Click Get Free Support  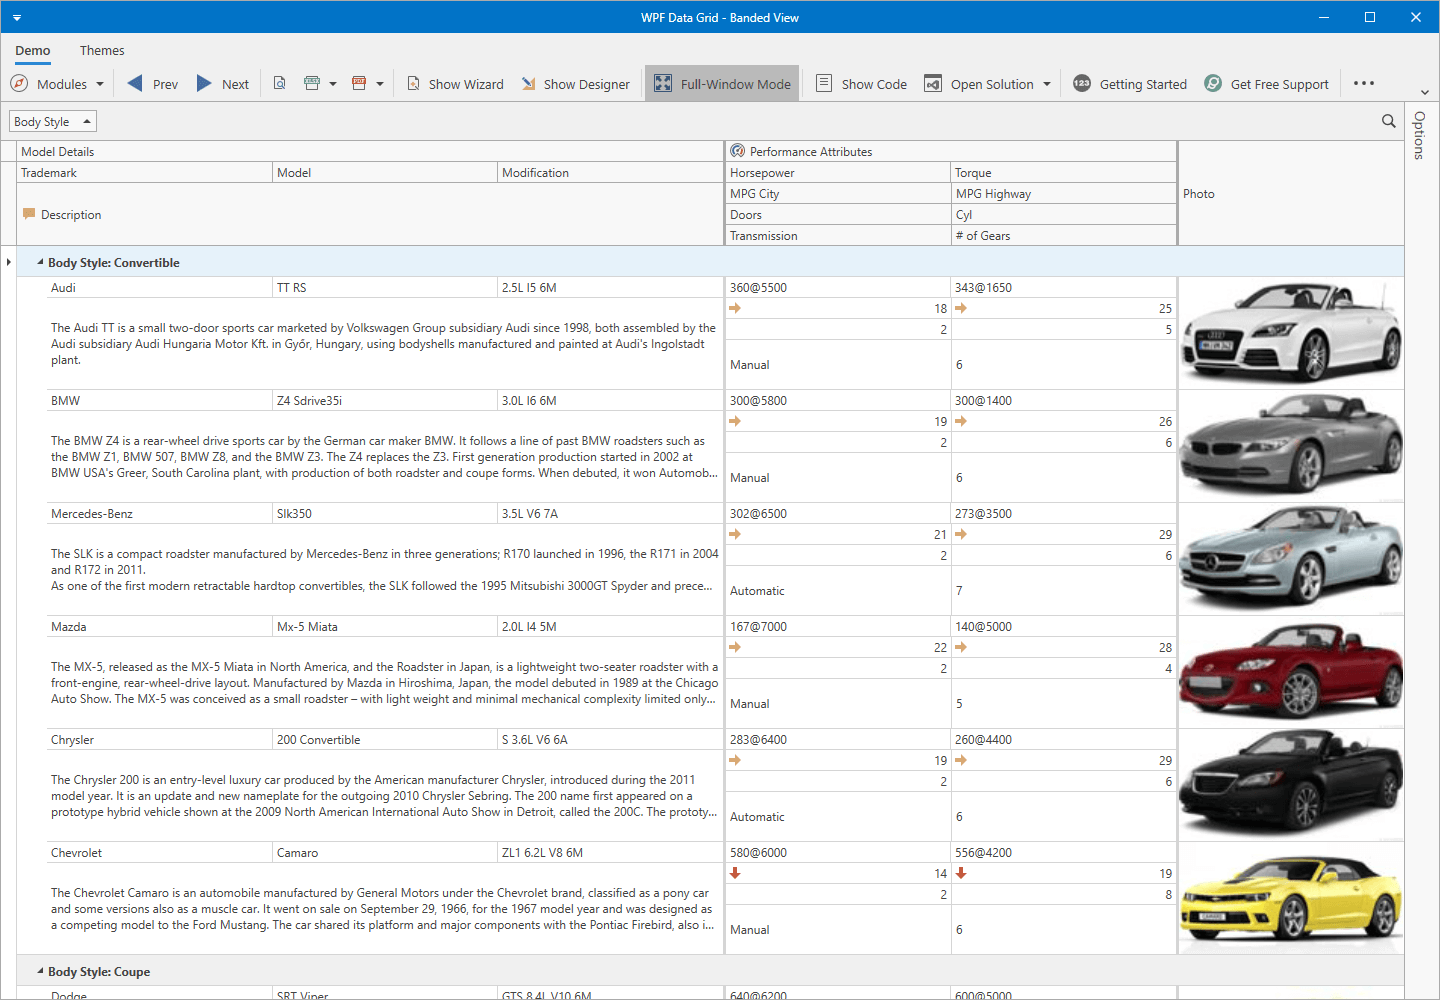tap(1267, 84)
